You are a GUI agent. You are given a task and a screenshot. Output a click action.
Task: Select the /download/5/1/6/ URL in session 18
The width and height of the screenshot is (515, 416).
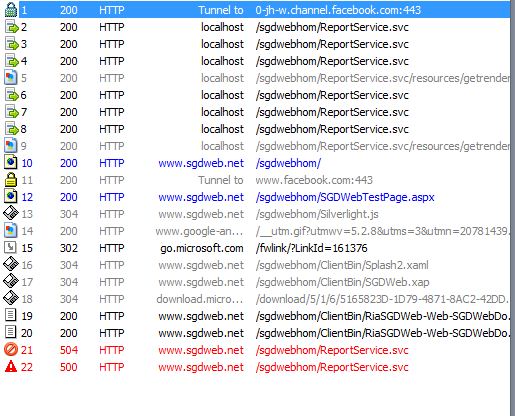pos(382,299)
